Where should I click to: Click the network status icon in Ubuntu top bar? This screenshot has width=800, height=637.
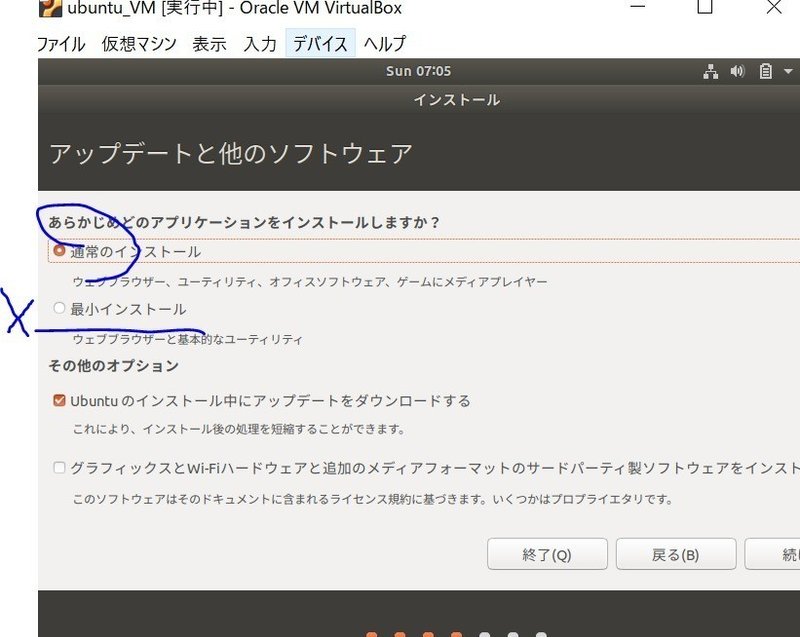point(710,71)
